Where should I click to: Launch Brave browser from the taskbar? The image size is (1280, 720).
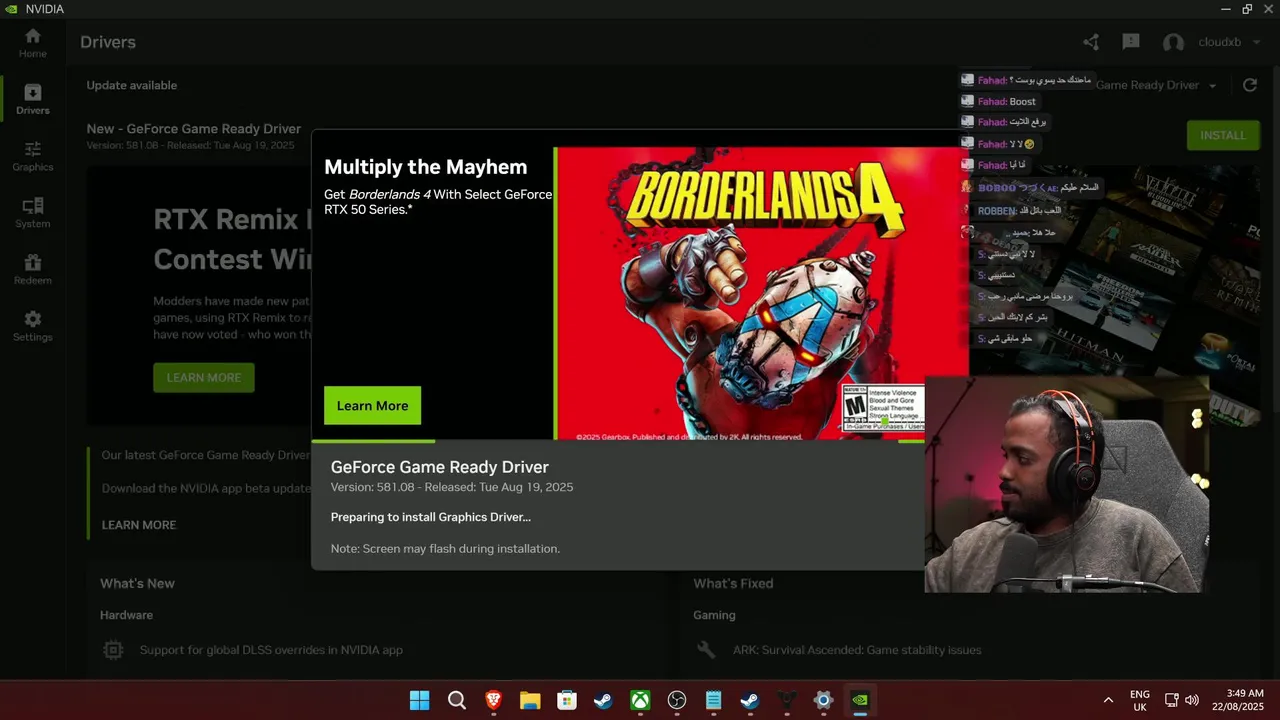click(493, 700)
